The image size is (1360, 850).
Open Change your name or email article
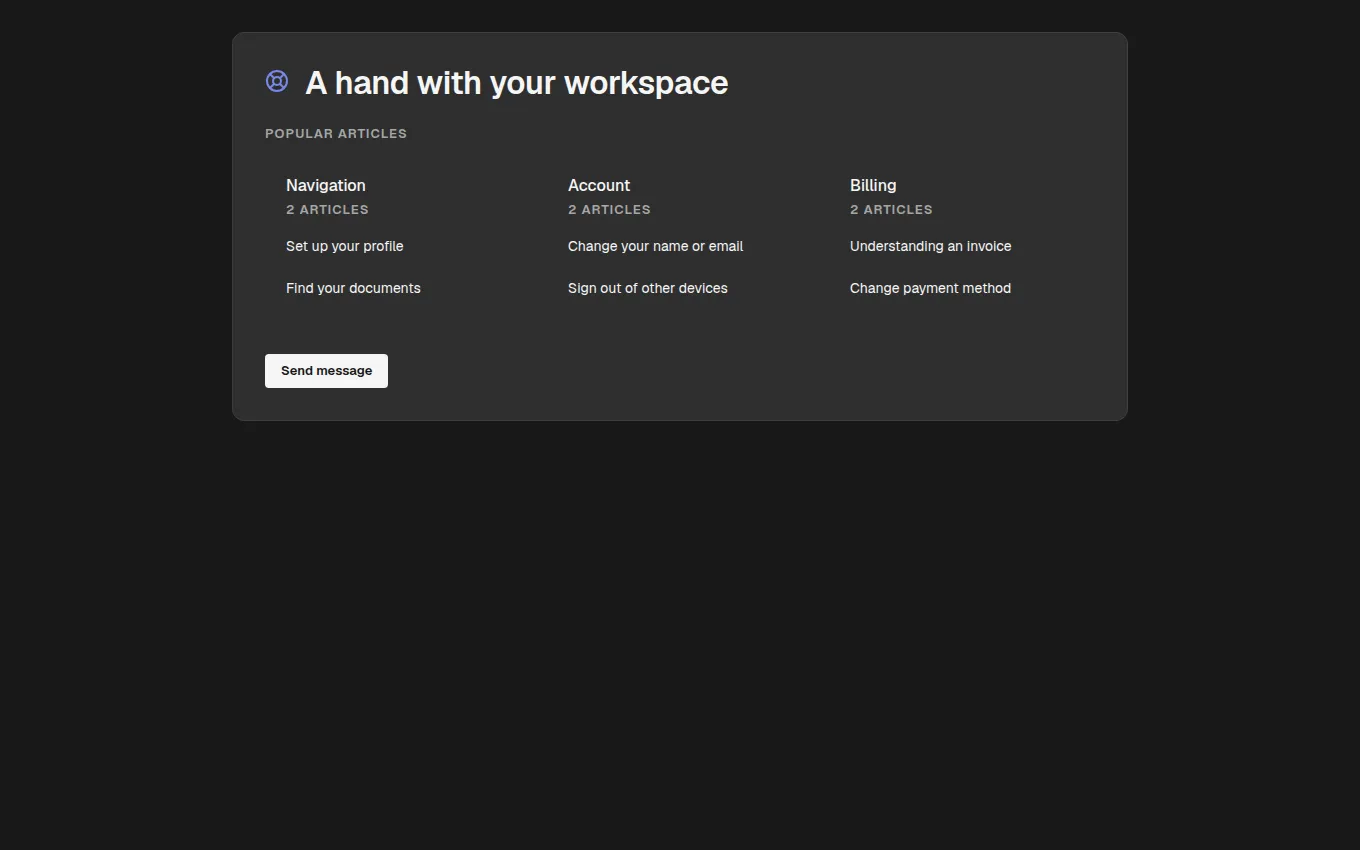tap(655, 246)
